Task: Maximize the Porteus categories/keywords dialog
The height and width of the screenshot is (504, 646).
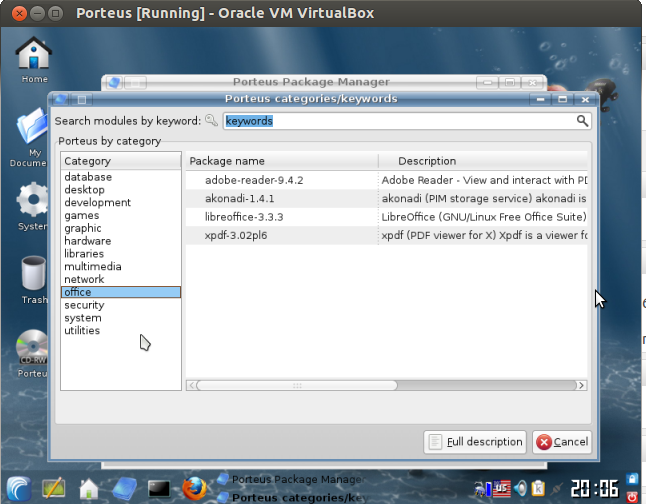Action: point(563,99)
